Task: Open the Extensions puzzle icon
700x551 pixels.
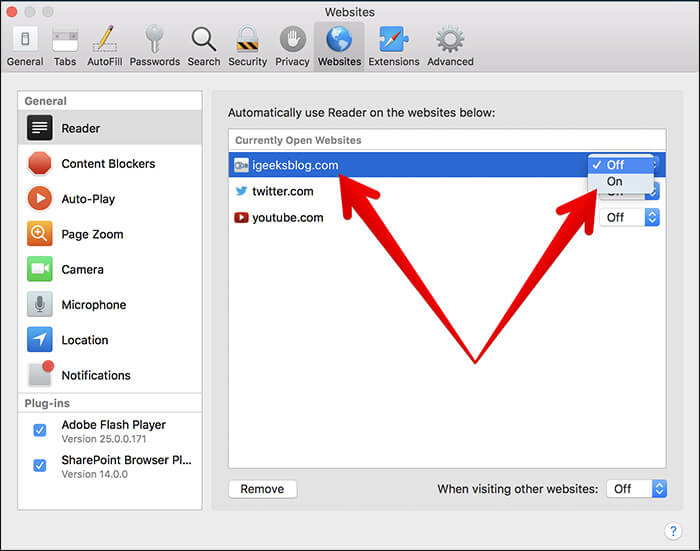Action: click(393, 39)
